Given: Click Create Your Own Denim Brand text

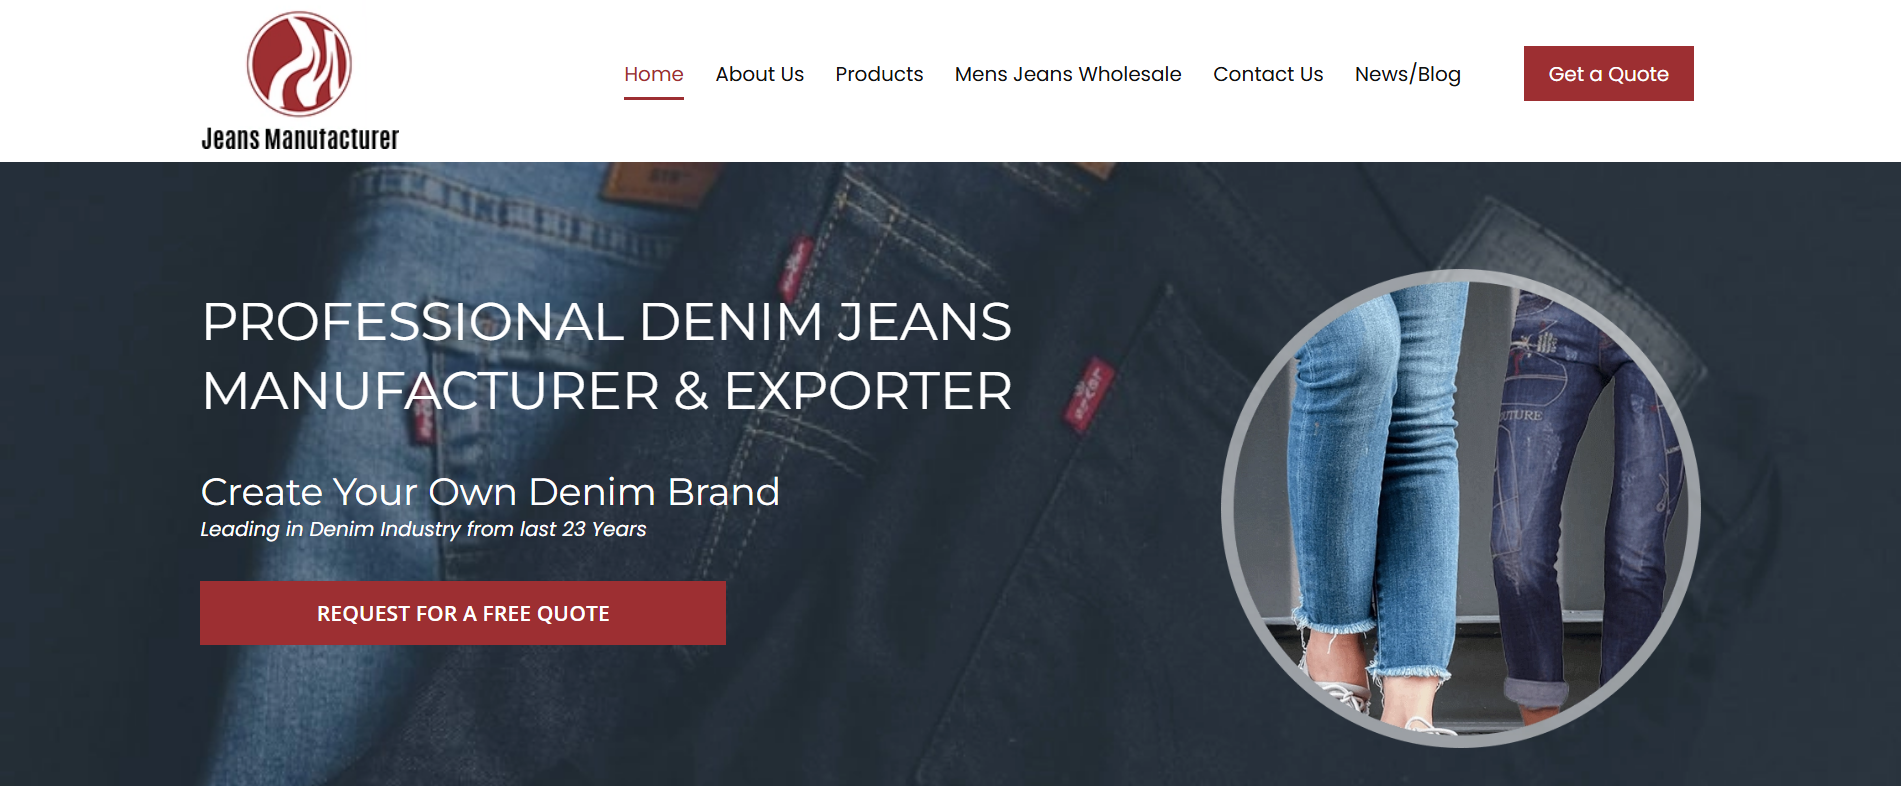Looking at the screenshot, I should [x=490, y=492].
